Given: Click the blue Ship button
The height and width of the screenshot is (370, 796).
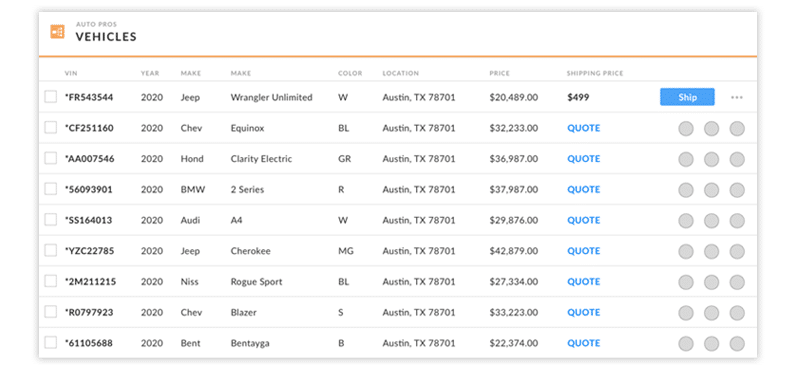Looking at the screenshot, I should click(687, 97).
